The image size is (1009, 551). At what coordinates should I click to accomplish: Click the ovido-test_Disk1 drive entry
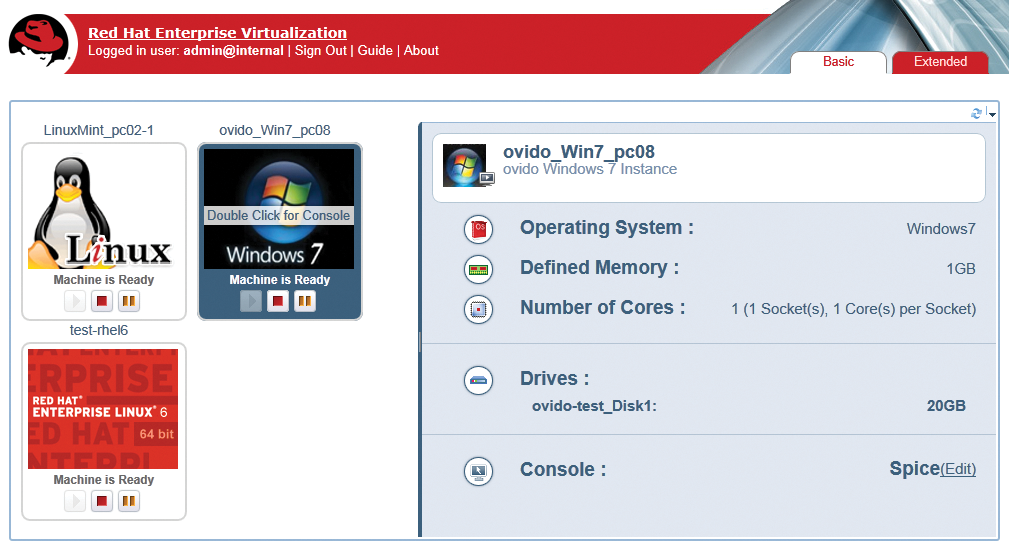(594, 406)
